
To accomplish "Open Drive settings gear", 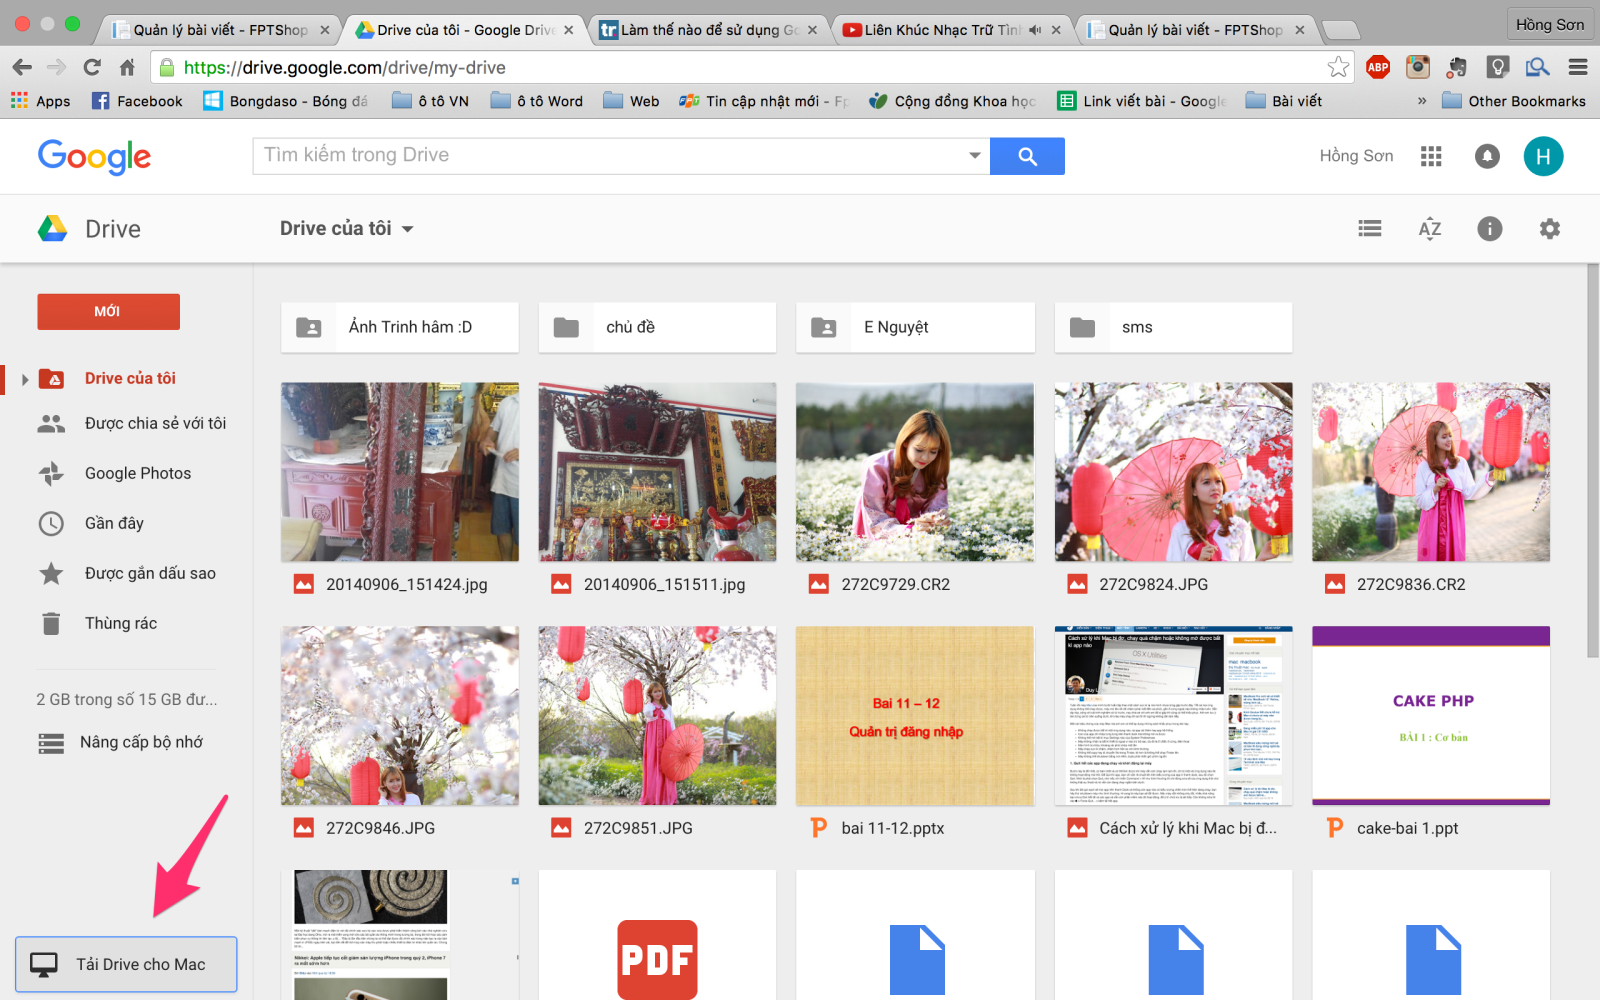I will coord(1549,228).
